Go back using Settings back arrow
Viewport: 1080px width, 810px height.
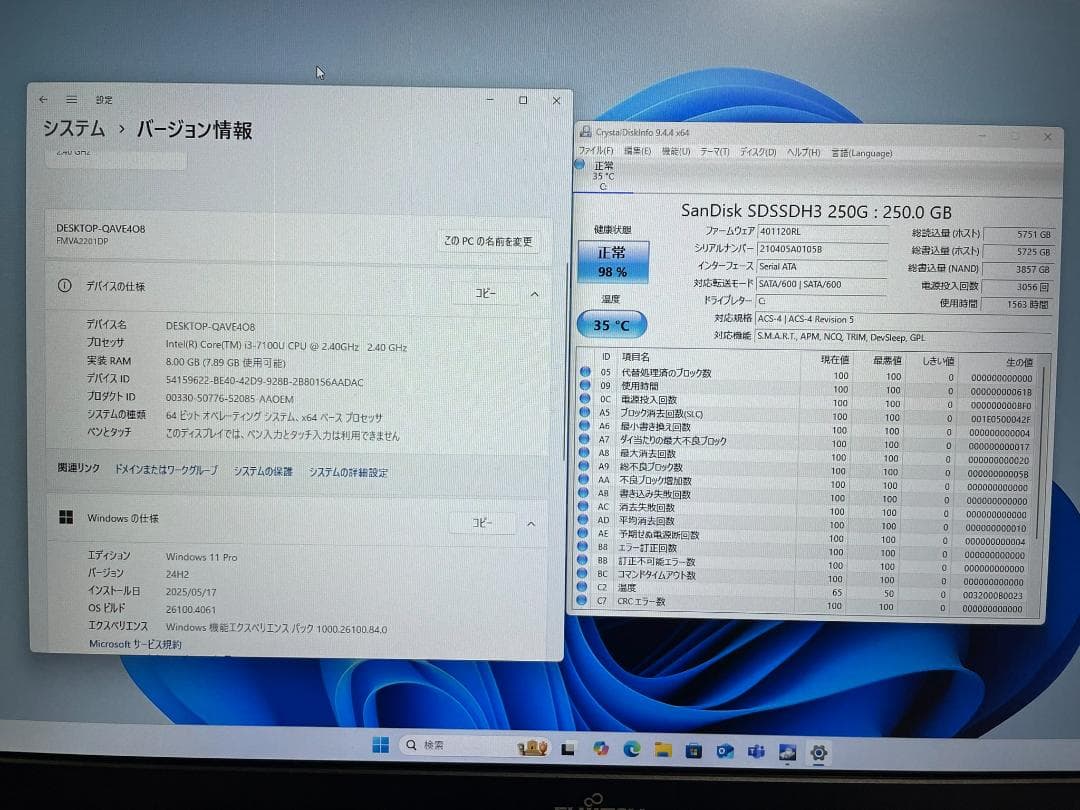click(43, 99)
